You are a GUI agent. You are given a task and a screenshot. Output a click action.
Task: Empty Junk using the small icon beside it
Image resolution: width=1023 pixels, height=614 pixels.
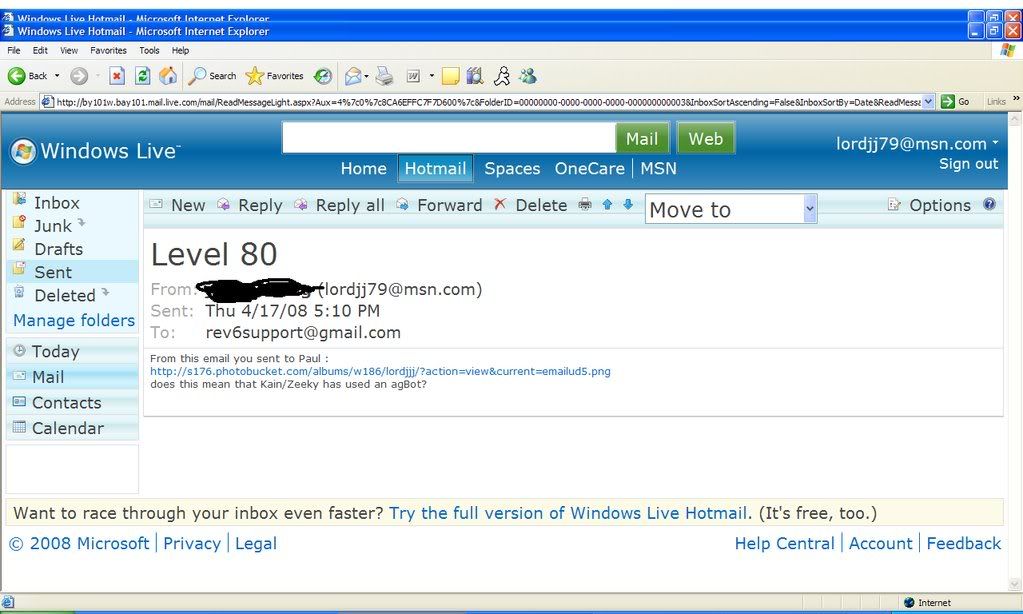[x=82, y=223]
